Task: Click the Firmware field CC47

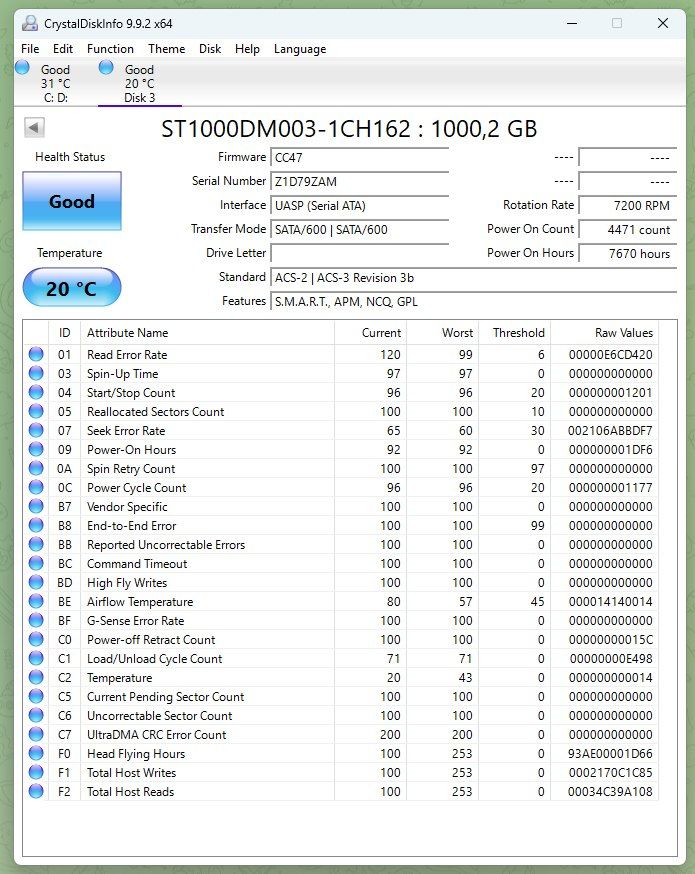Action: [359, 158]
